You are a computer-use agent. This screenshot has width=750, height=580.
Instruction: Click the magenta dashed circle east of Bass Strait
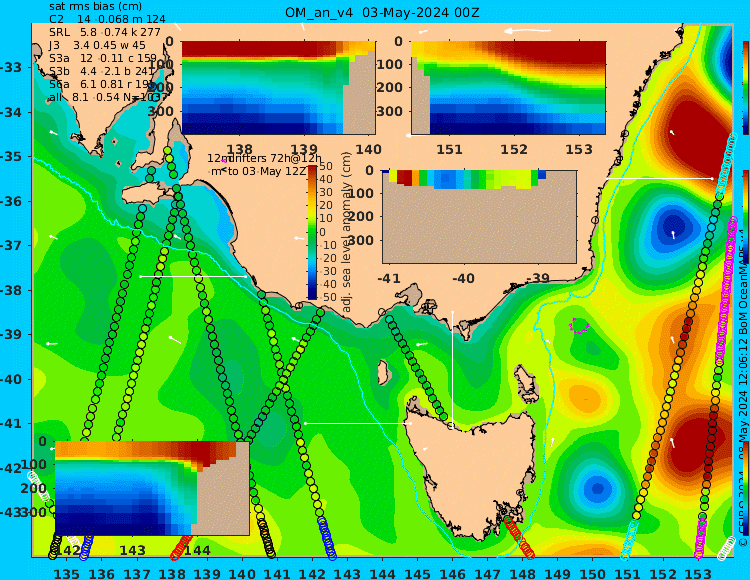pos(579,326)
